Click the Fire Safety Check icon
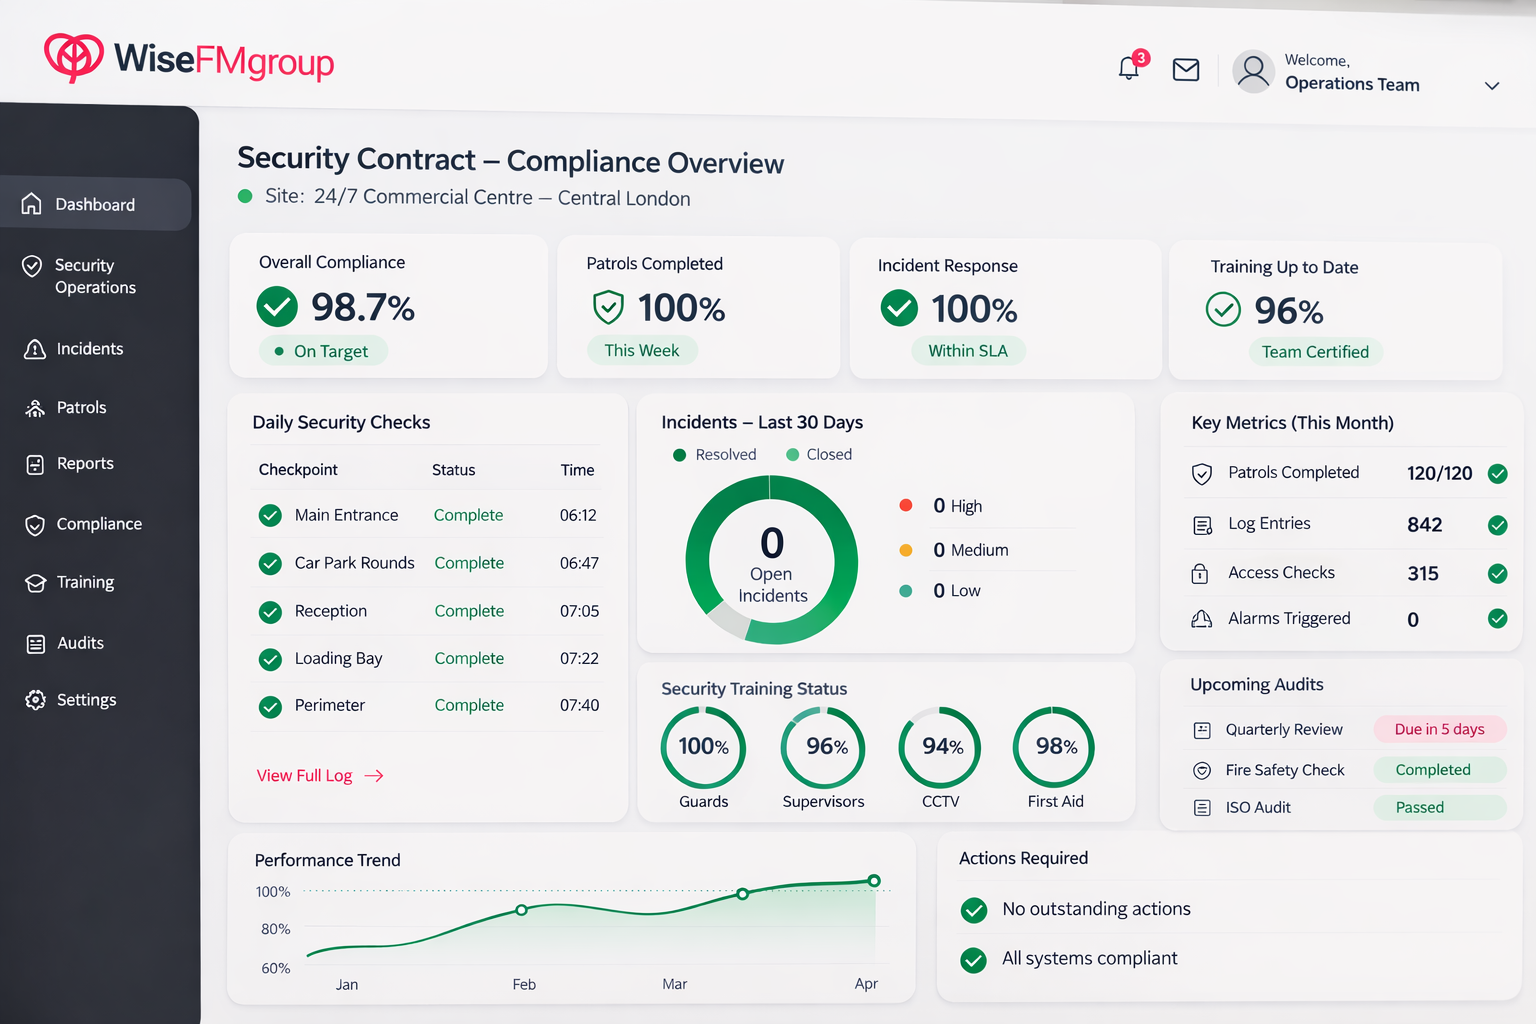Image resolution: width=1536 pixels, height=1024 pixels. coord(1202,770)
